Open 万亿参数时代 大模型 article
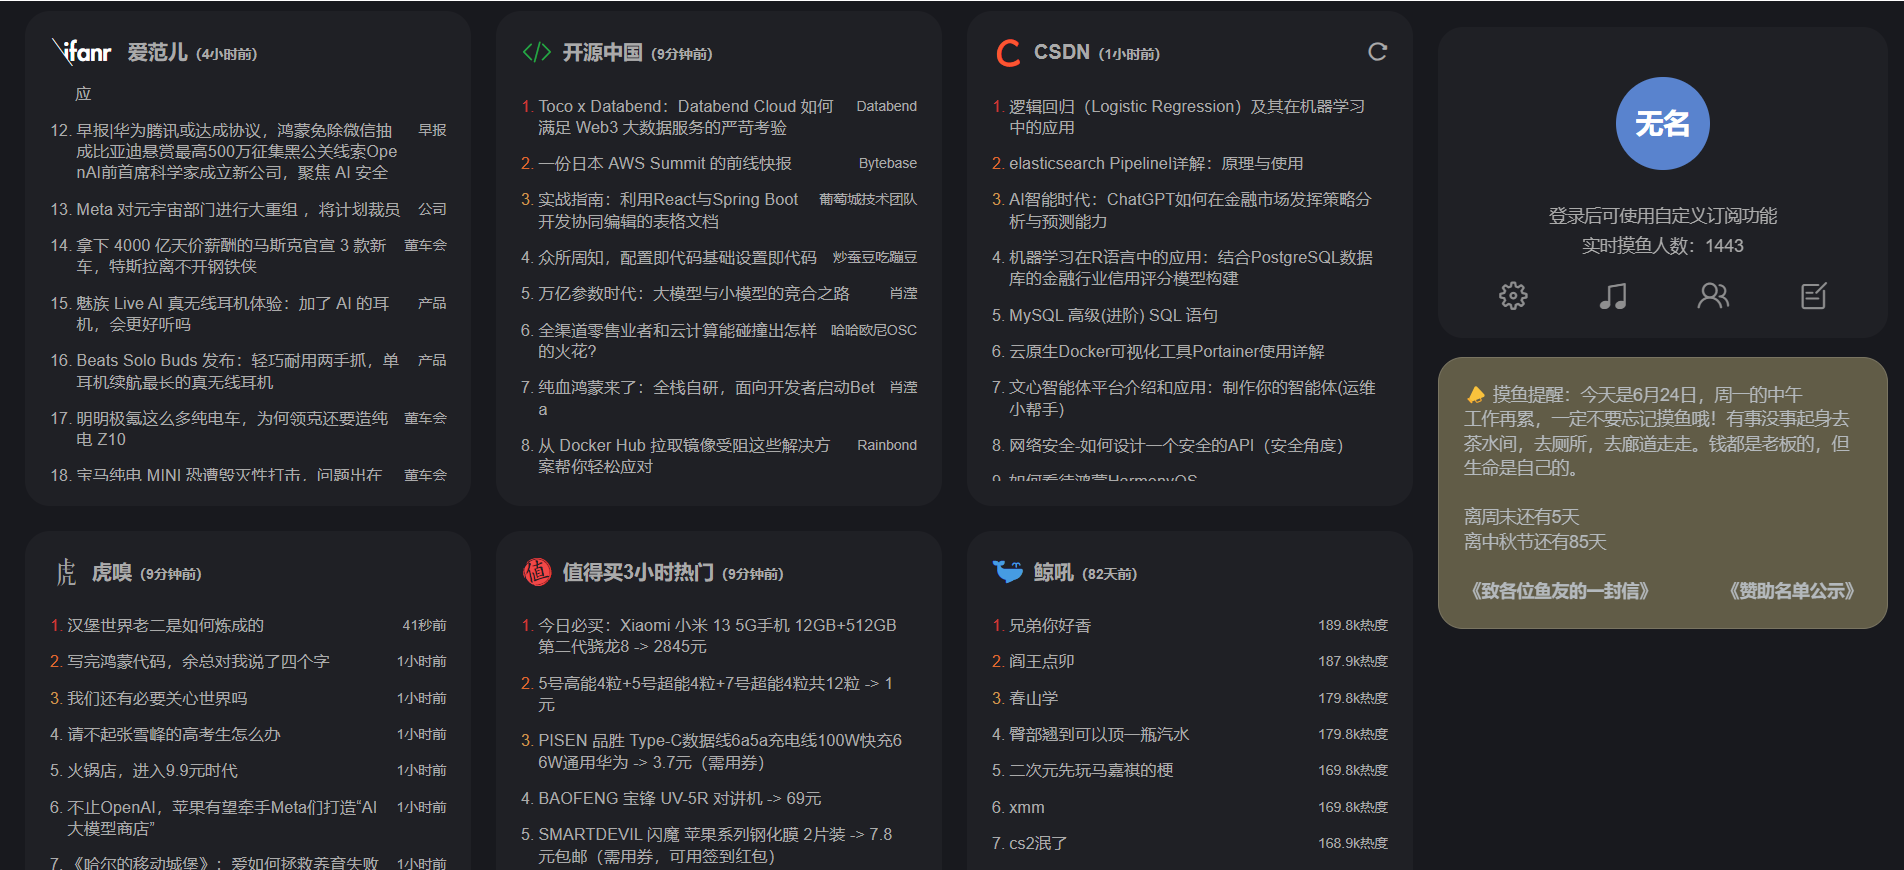The width and height of the screenshot is (1904, 870). 693,294
